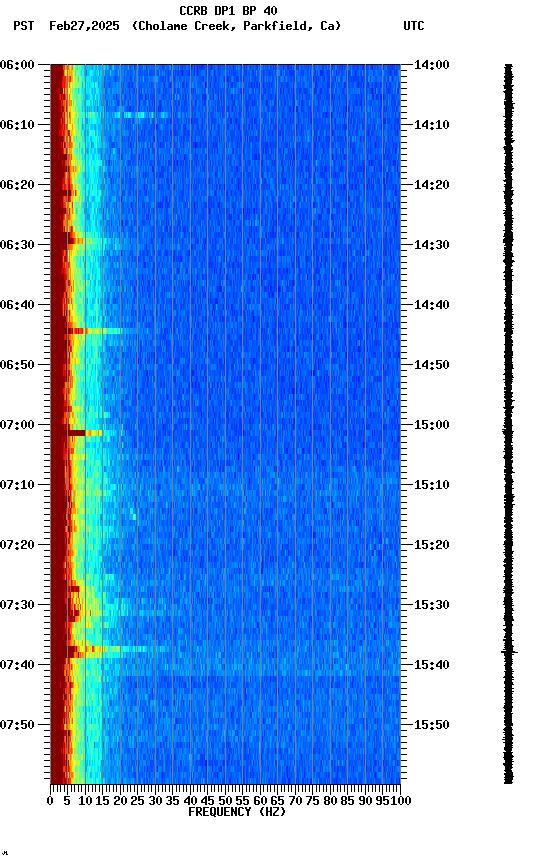The width and height of the screenshot is (552, 864).
Task: Click the 'UTC' timezone label
Action: pos(414,26)
